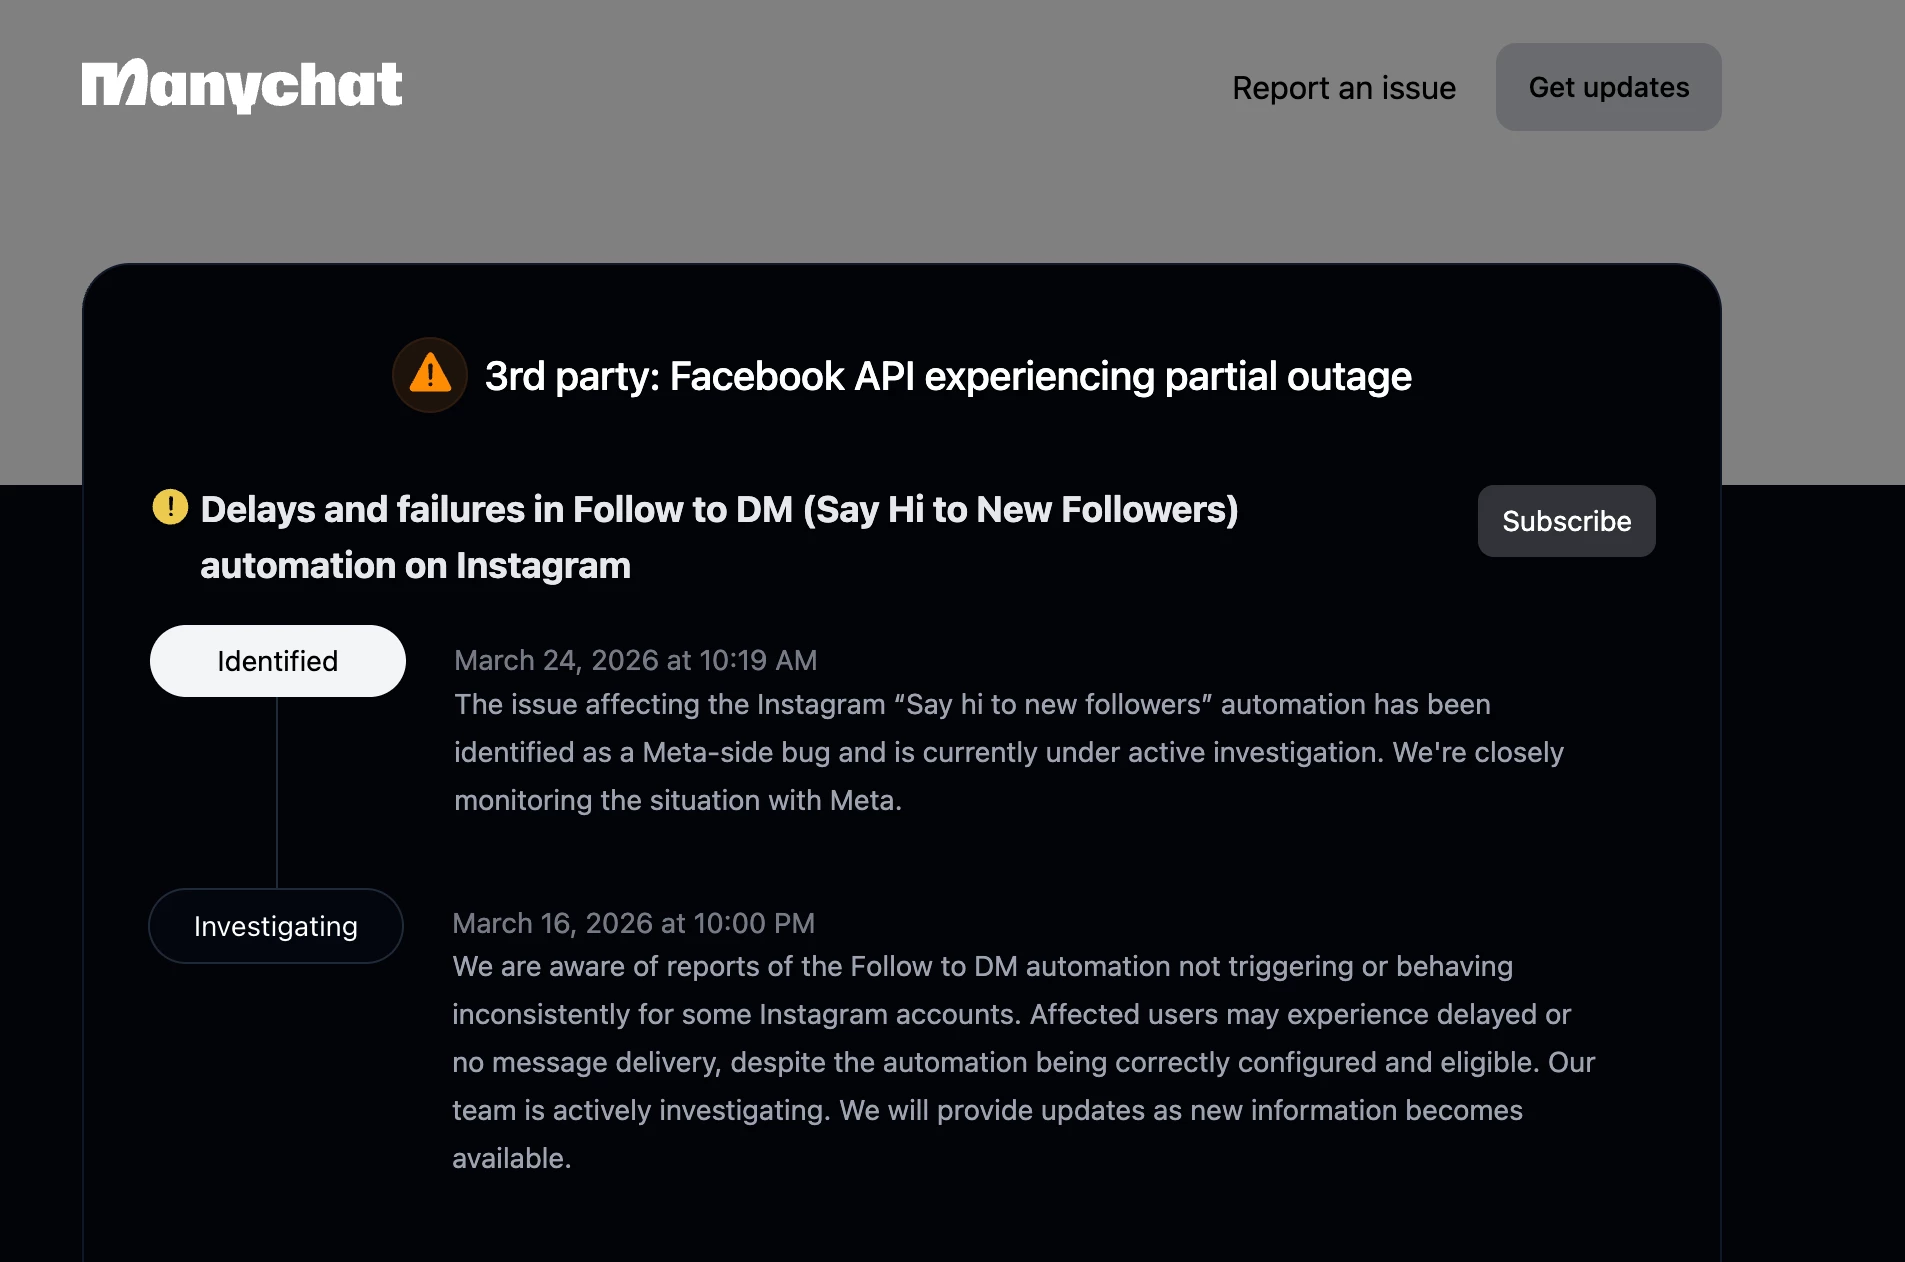Subscribe to this incident's updates
Image resolution: width=1905 pixels, height=1262 pixels.
(1566, 521)
